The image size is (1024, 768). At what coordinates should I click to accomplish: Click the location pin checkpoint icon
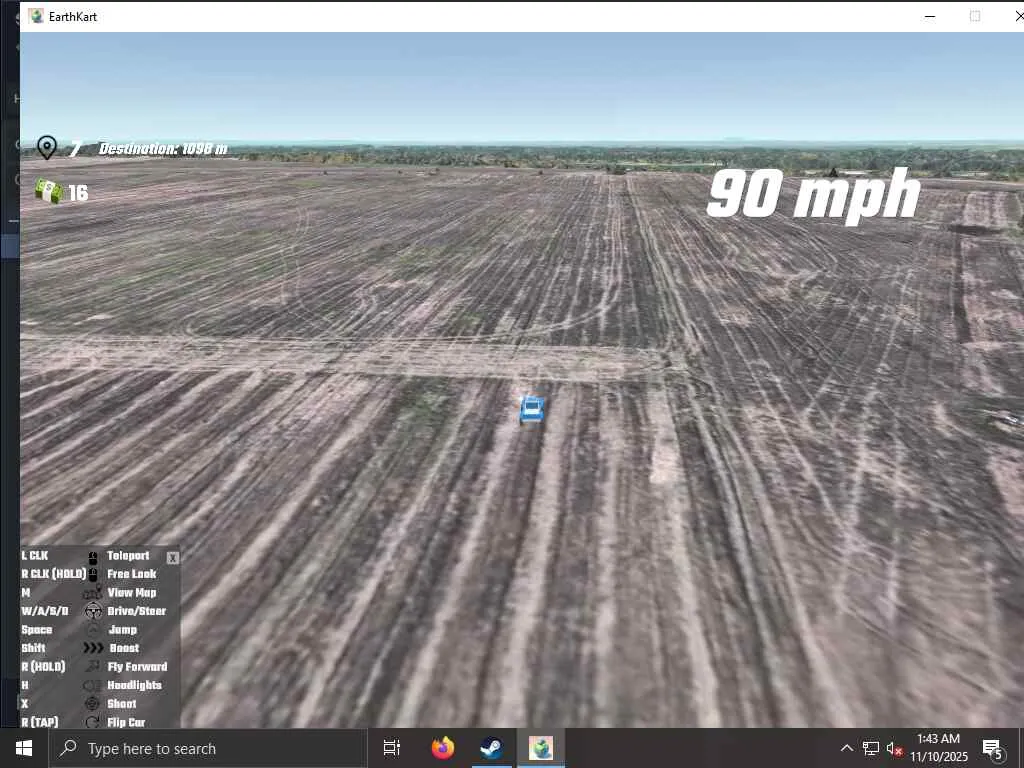pos(47,148)
